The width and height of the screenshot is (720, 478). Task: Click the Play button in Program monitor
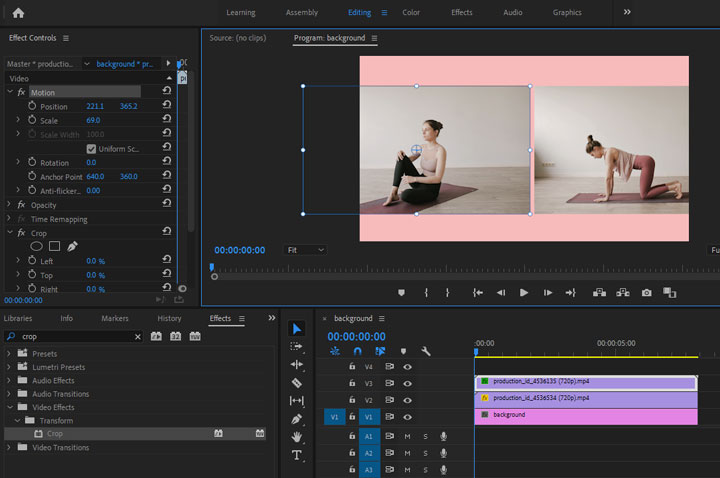click(x=524, y=293)
